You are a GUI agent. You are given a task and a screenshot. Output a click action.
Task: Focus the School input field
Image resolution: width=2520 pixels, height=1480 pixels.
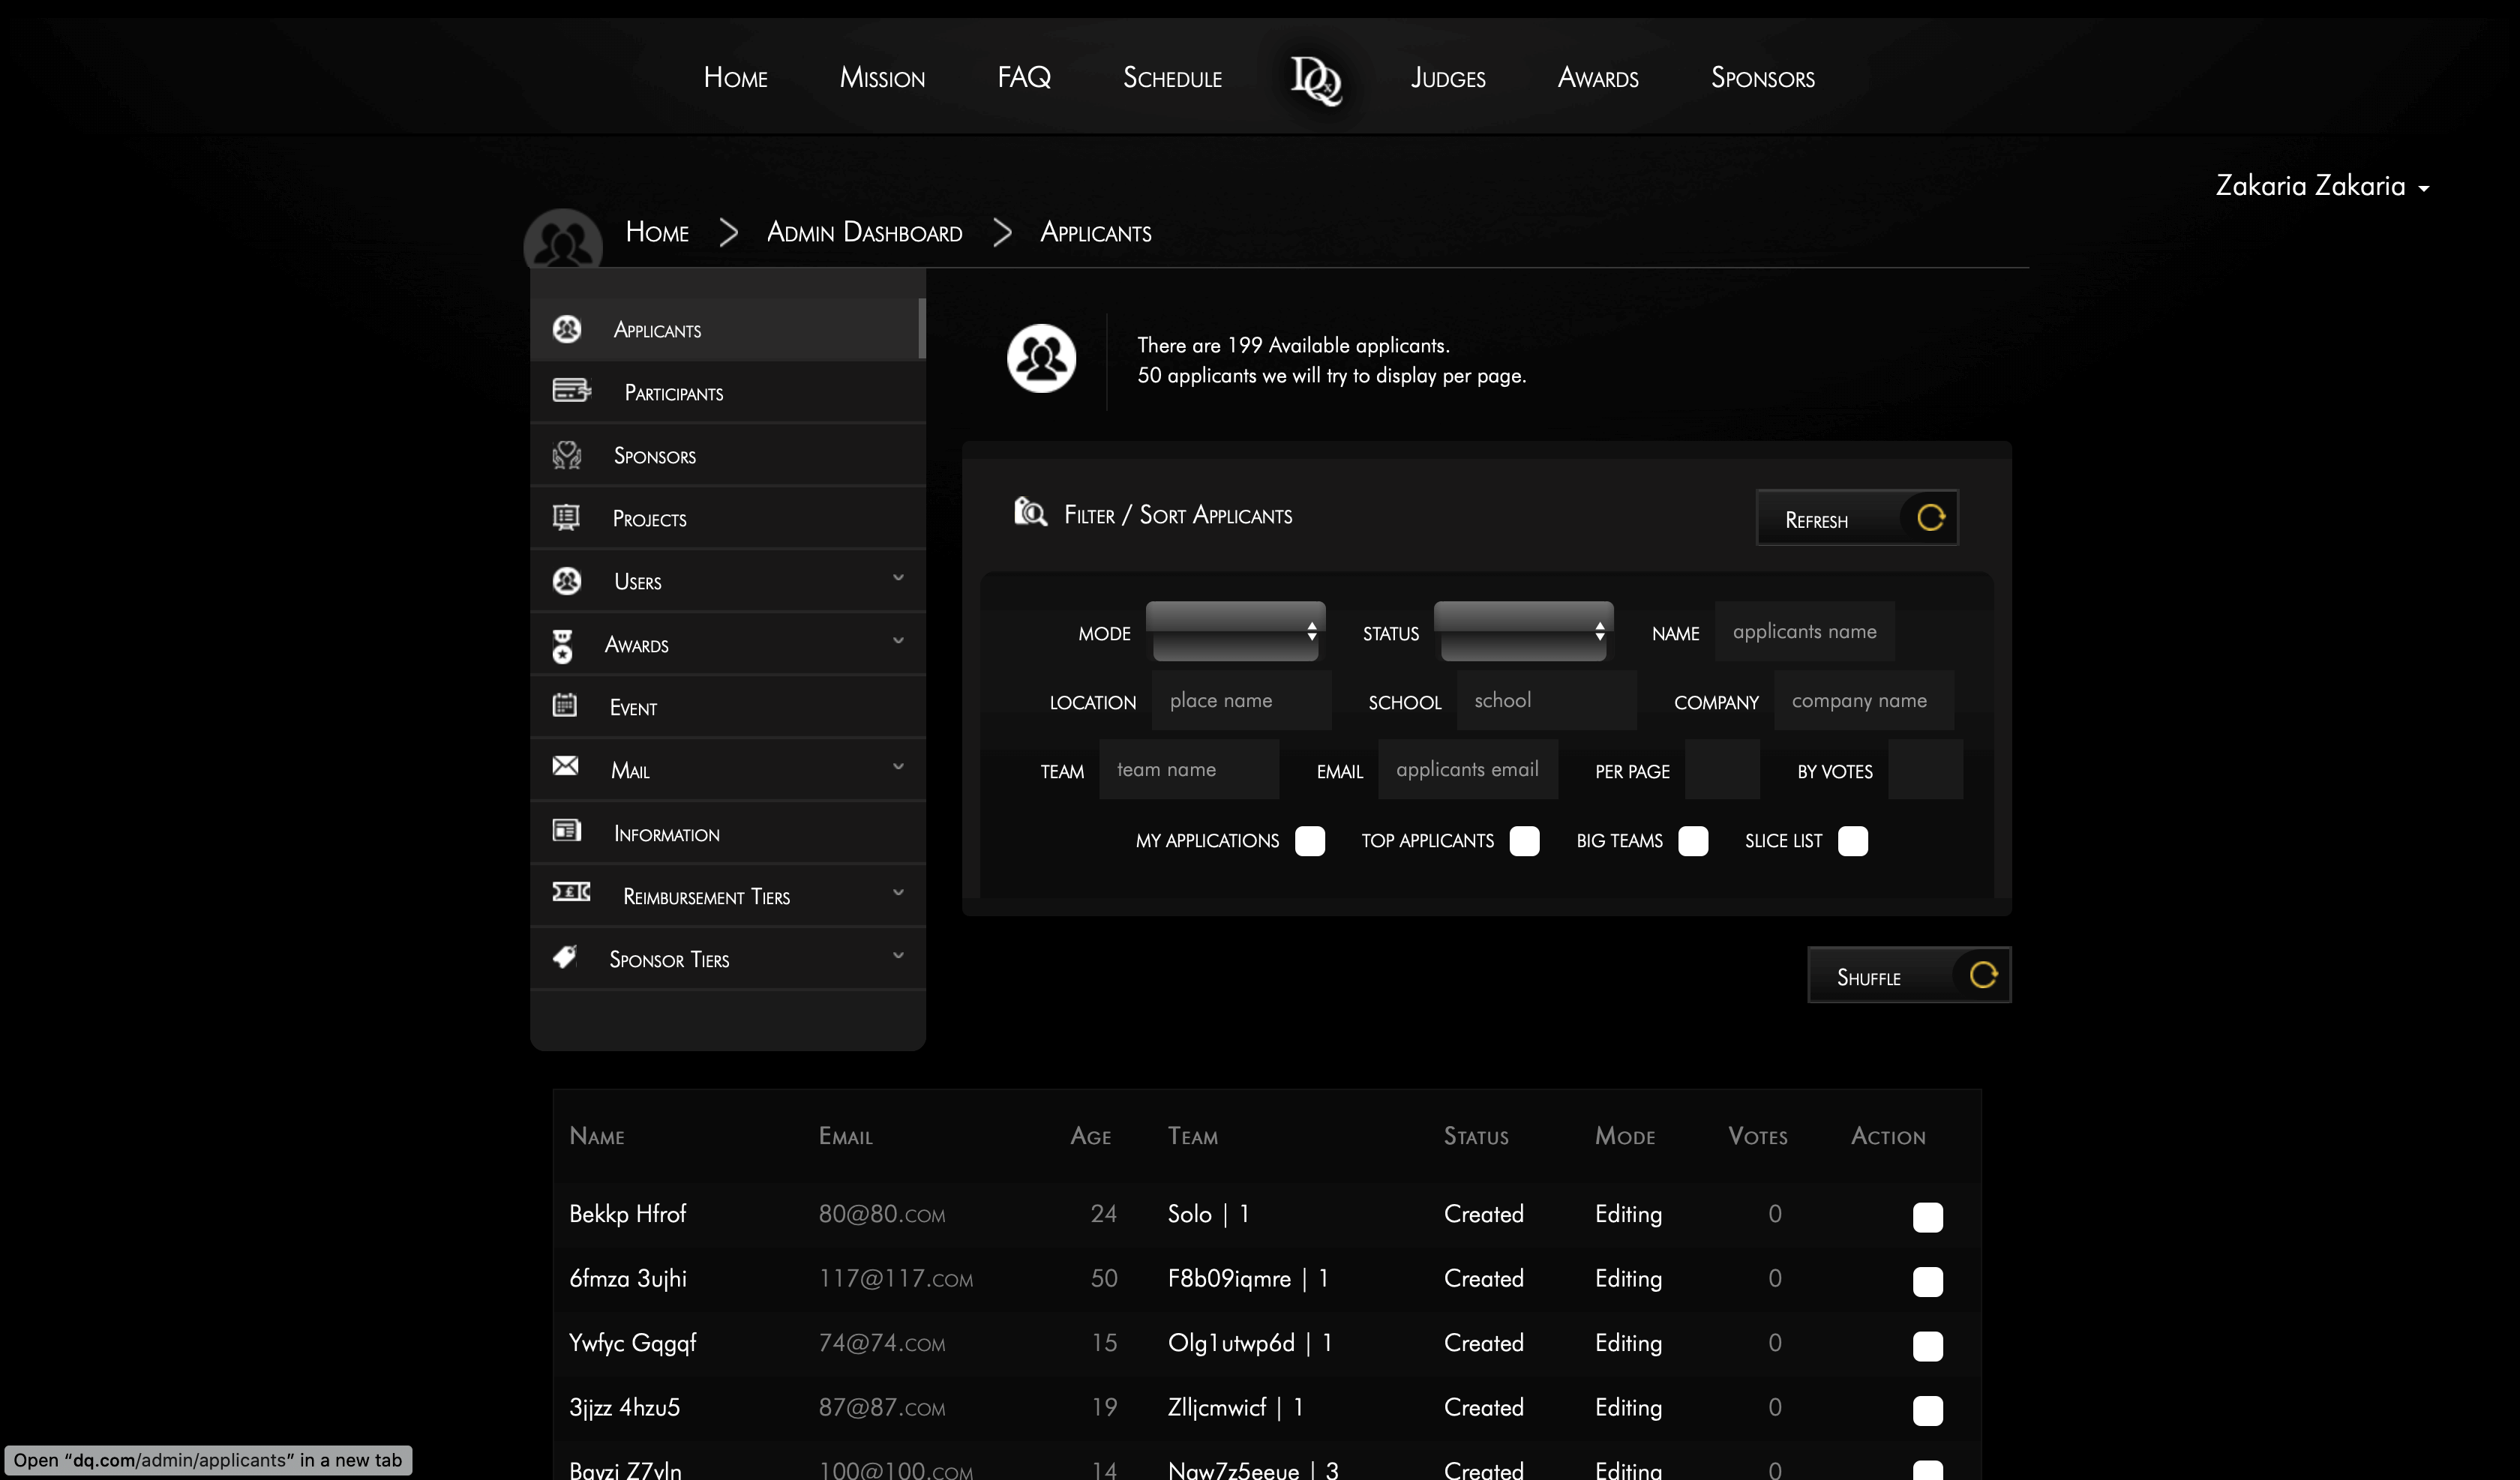tap(1547, 700)
